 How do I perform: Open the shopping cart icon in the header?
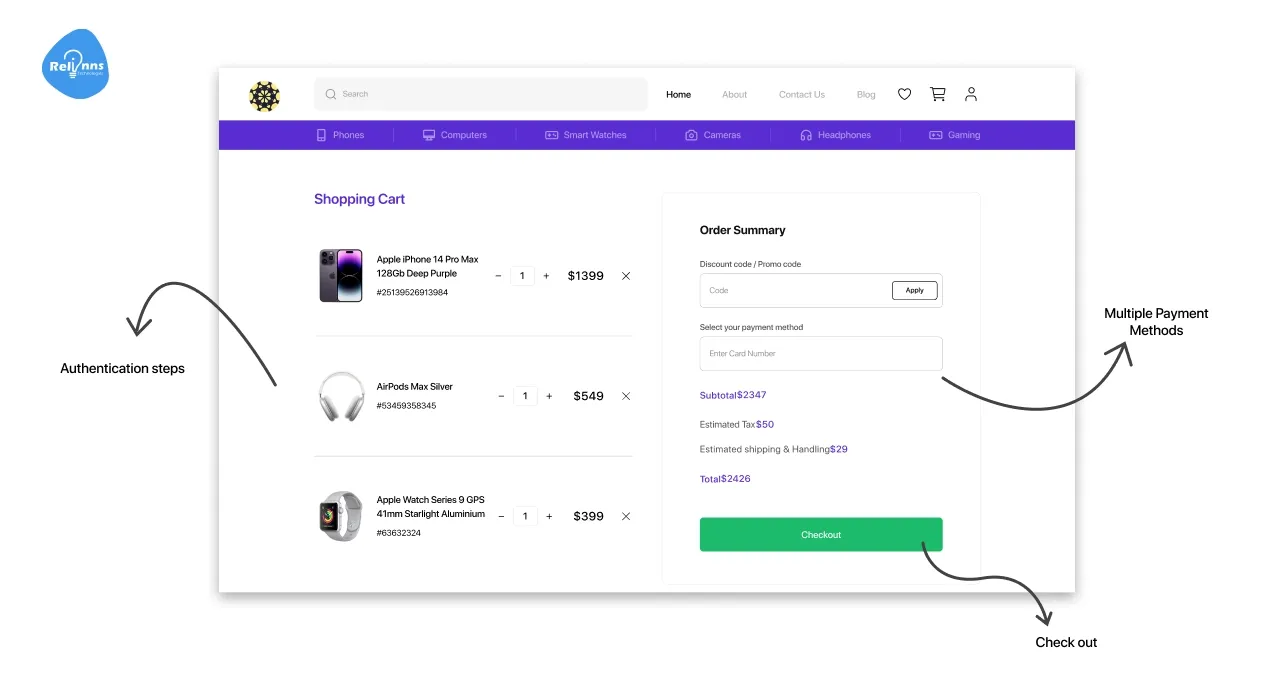[937, 93]
